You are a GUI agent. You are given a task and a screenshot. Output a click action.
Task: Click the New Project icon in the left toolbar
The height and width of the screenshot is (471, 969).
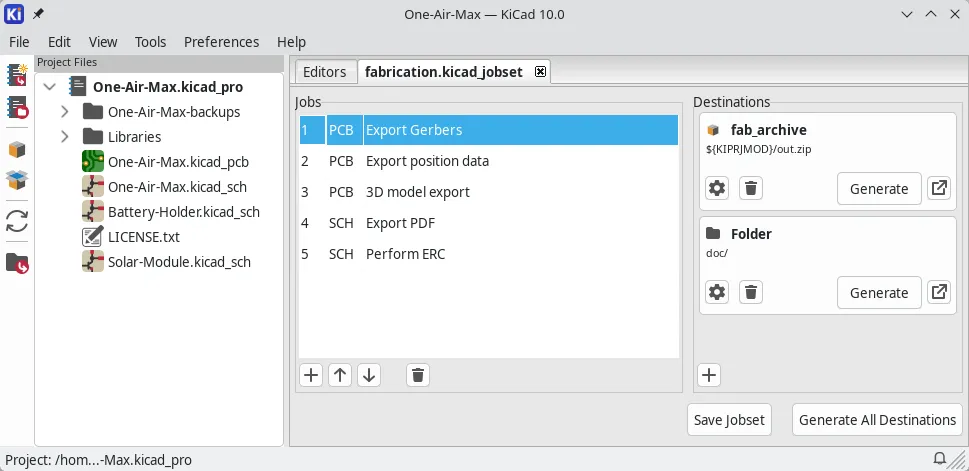point(17,75)
